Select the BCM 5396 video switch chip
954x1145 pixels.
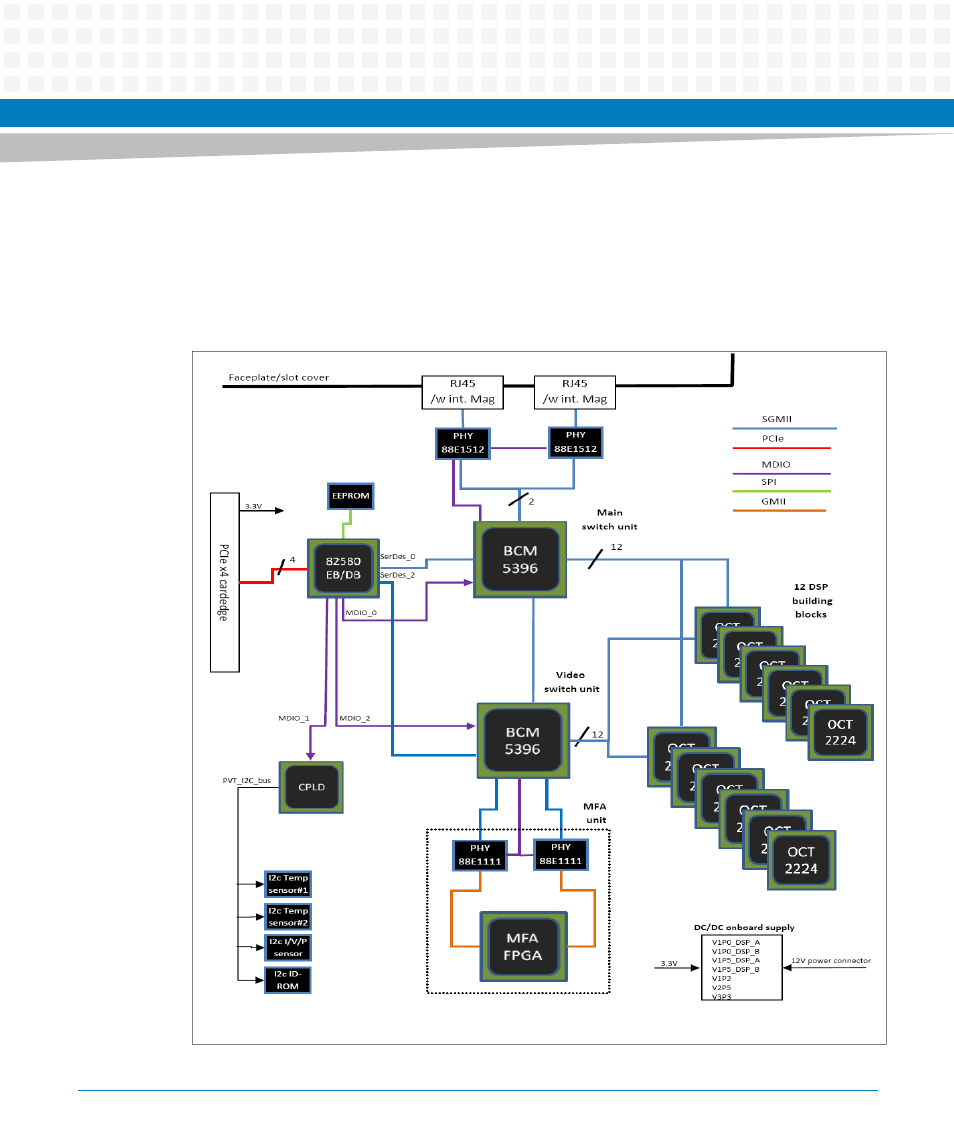click(x=523, y=740)
